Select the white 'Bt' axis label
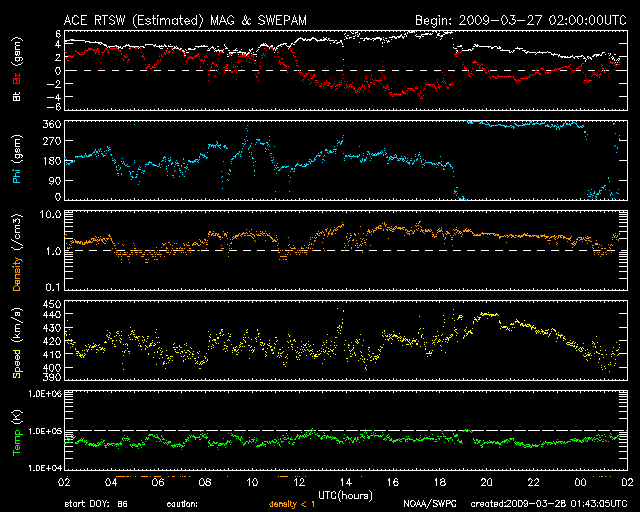 pos(17,96)
